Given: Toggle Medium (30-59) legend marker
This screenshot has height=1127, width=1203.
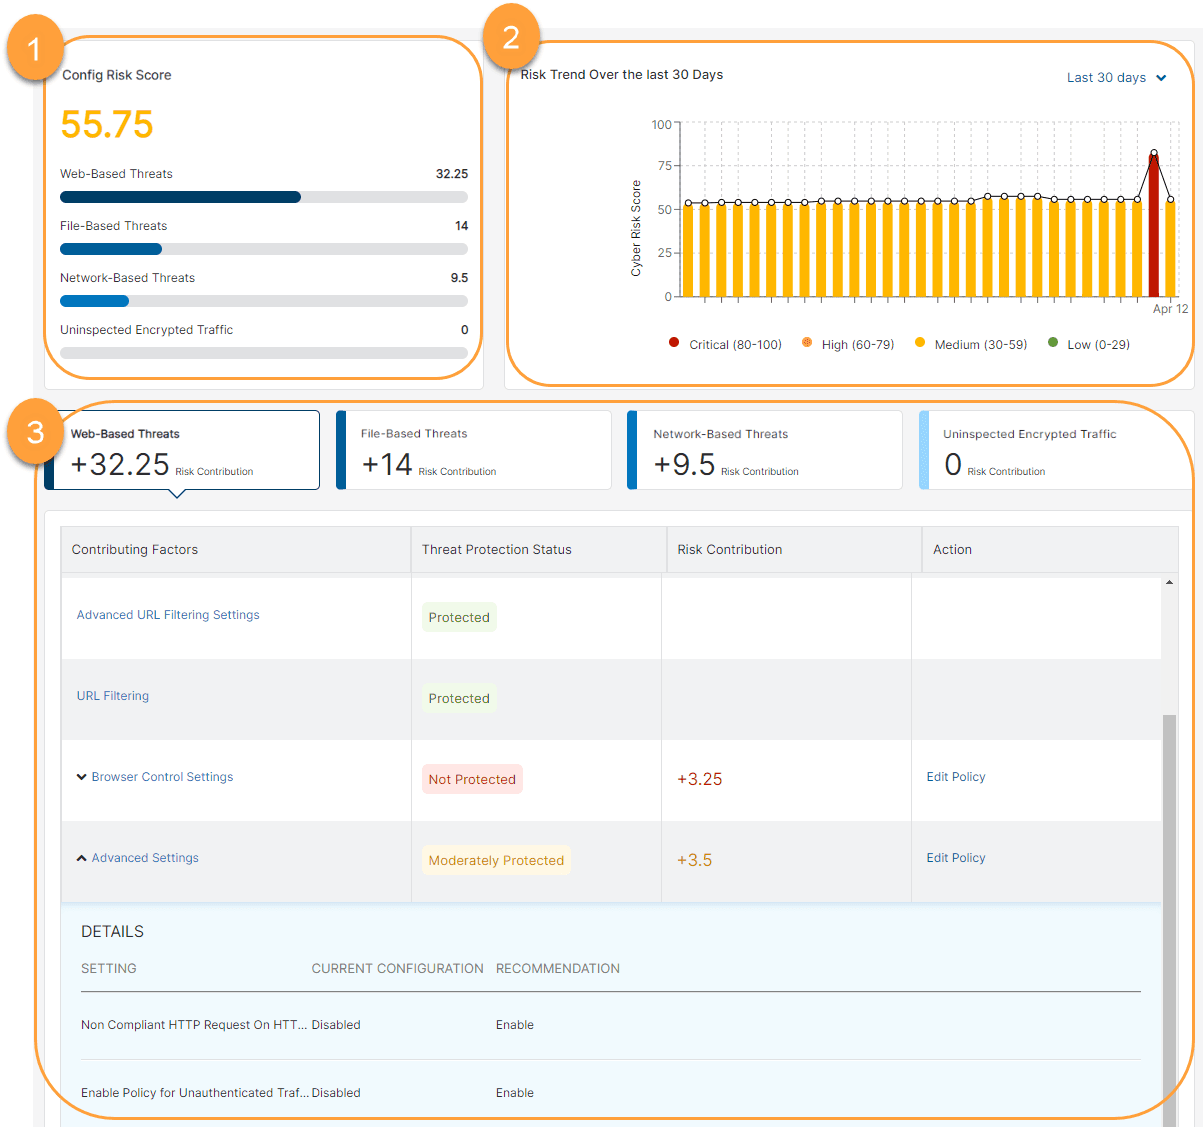Looking at the screenshot, I should 920,343.
